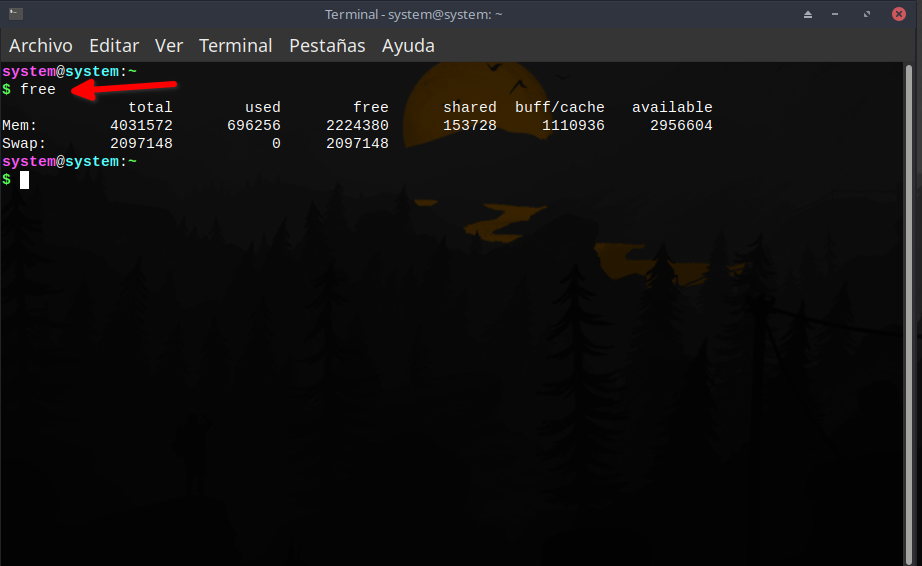The height and width of the screenshot is (566, 922).
Task: Click the vertical scrollbar of the terminal
Action: [908, 314]
